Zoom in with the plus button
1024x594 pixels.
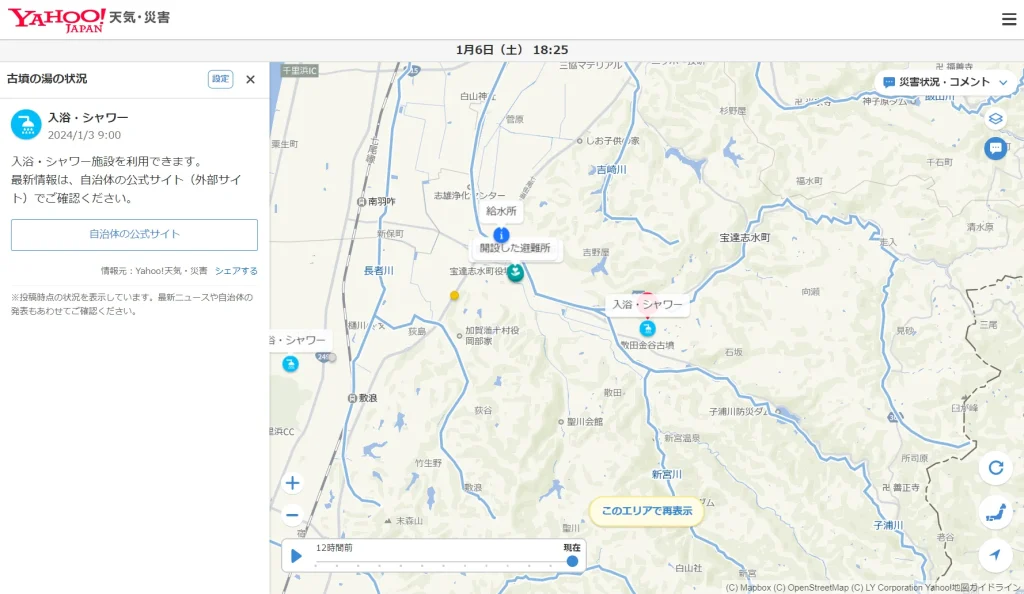pyautogui.click(x=292, y=483)
